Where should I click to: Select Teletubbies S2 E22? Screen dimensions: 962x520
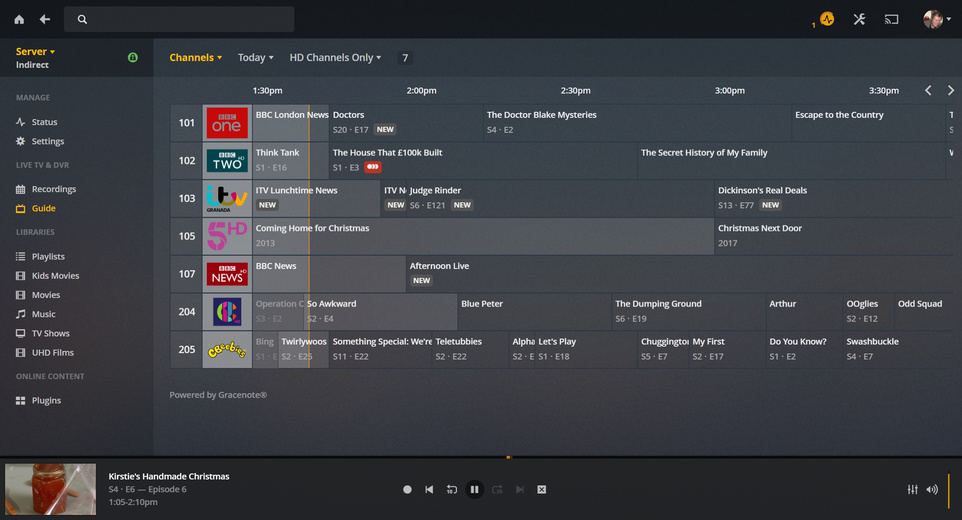pyautogui.click(x=470, y=350)
